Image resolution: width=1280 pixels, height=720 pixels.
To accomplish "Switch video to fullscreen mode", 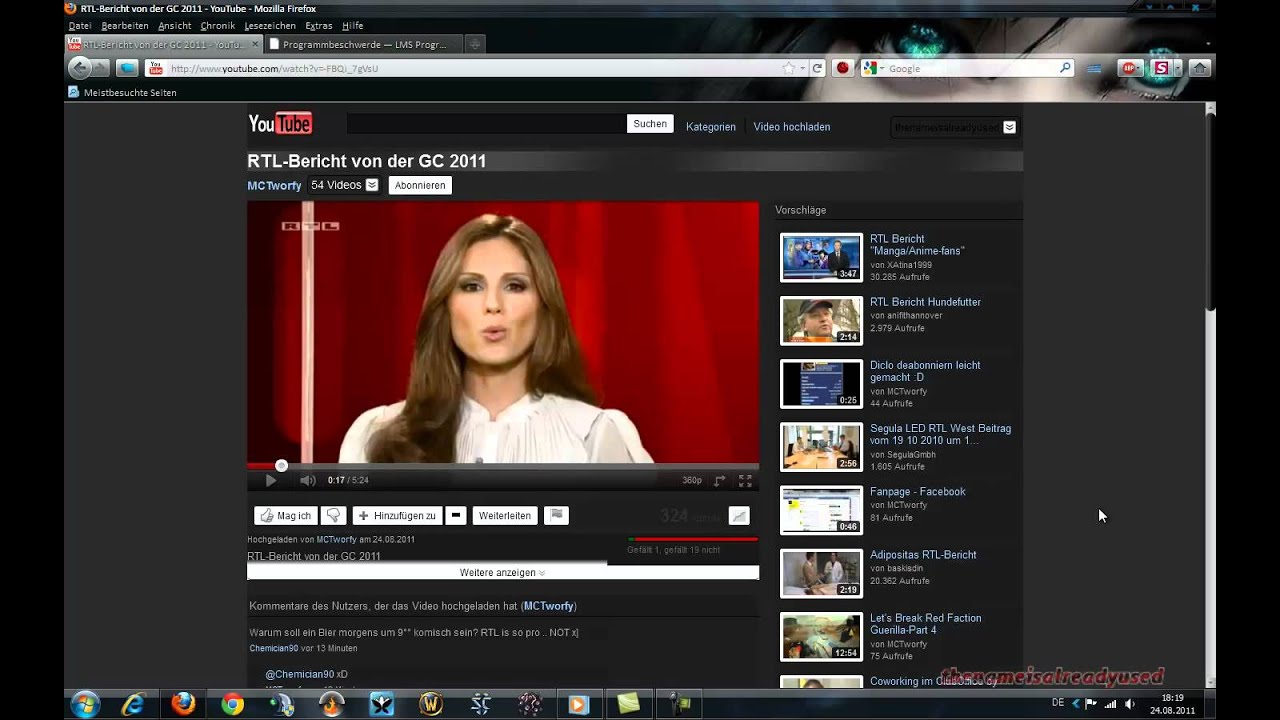I will pos(745,480).
